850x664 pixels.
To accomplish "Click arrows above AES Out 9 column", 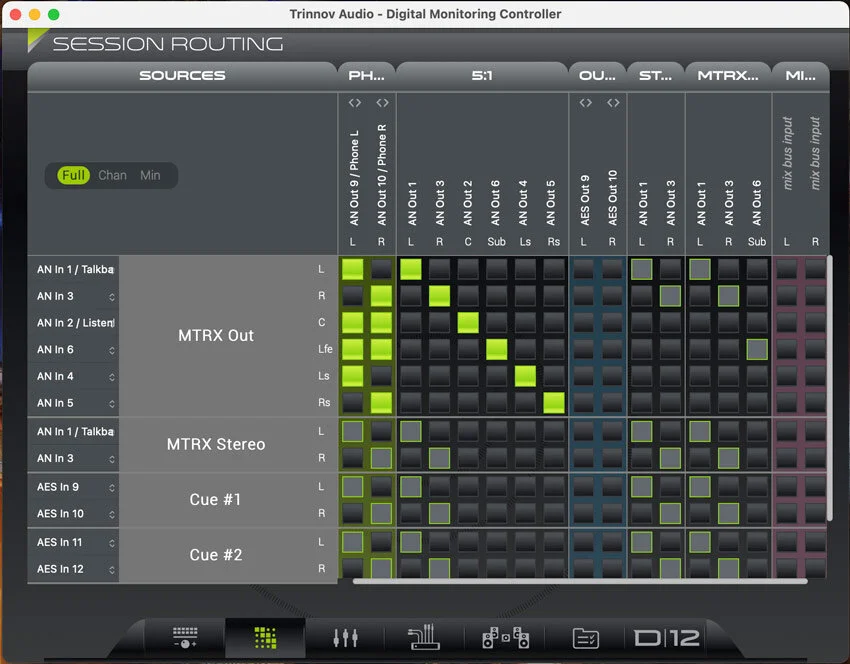I will click(x=585, y=102).
